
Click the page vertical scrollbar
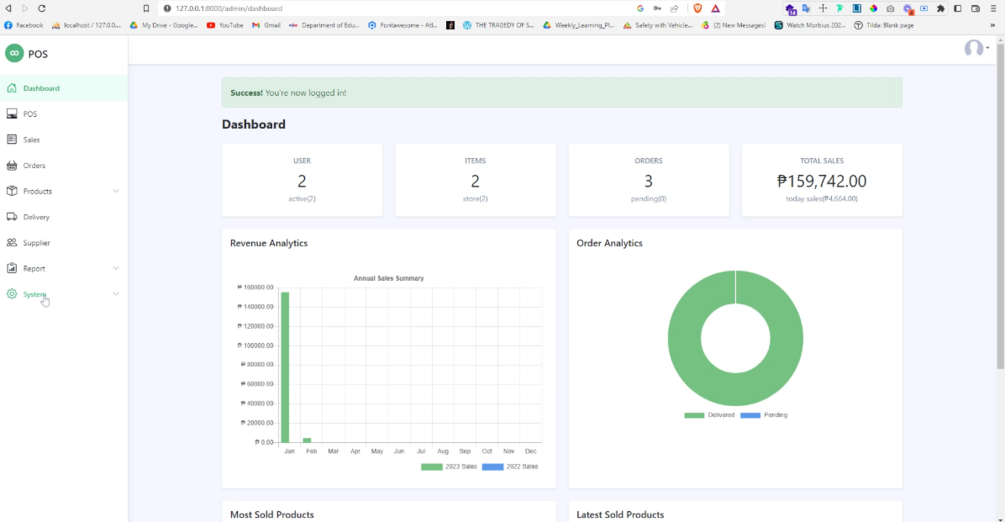[x=1000, y=205]
